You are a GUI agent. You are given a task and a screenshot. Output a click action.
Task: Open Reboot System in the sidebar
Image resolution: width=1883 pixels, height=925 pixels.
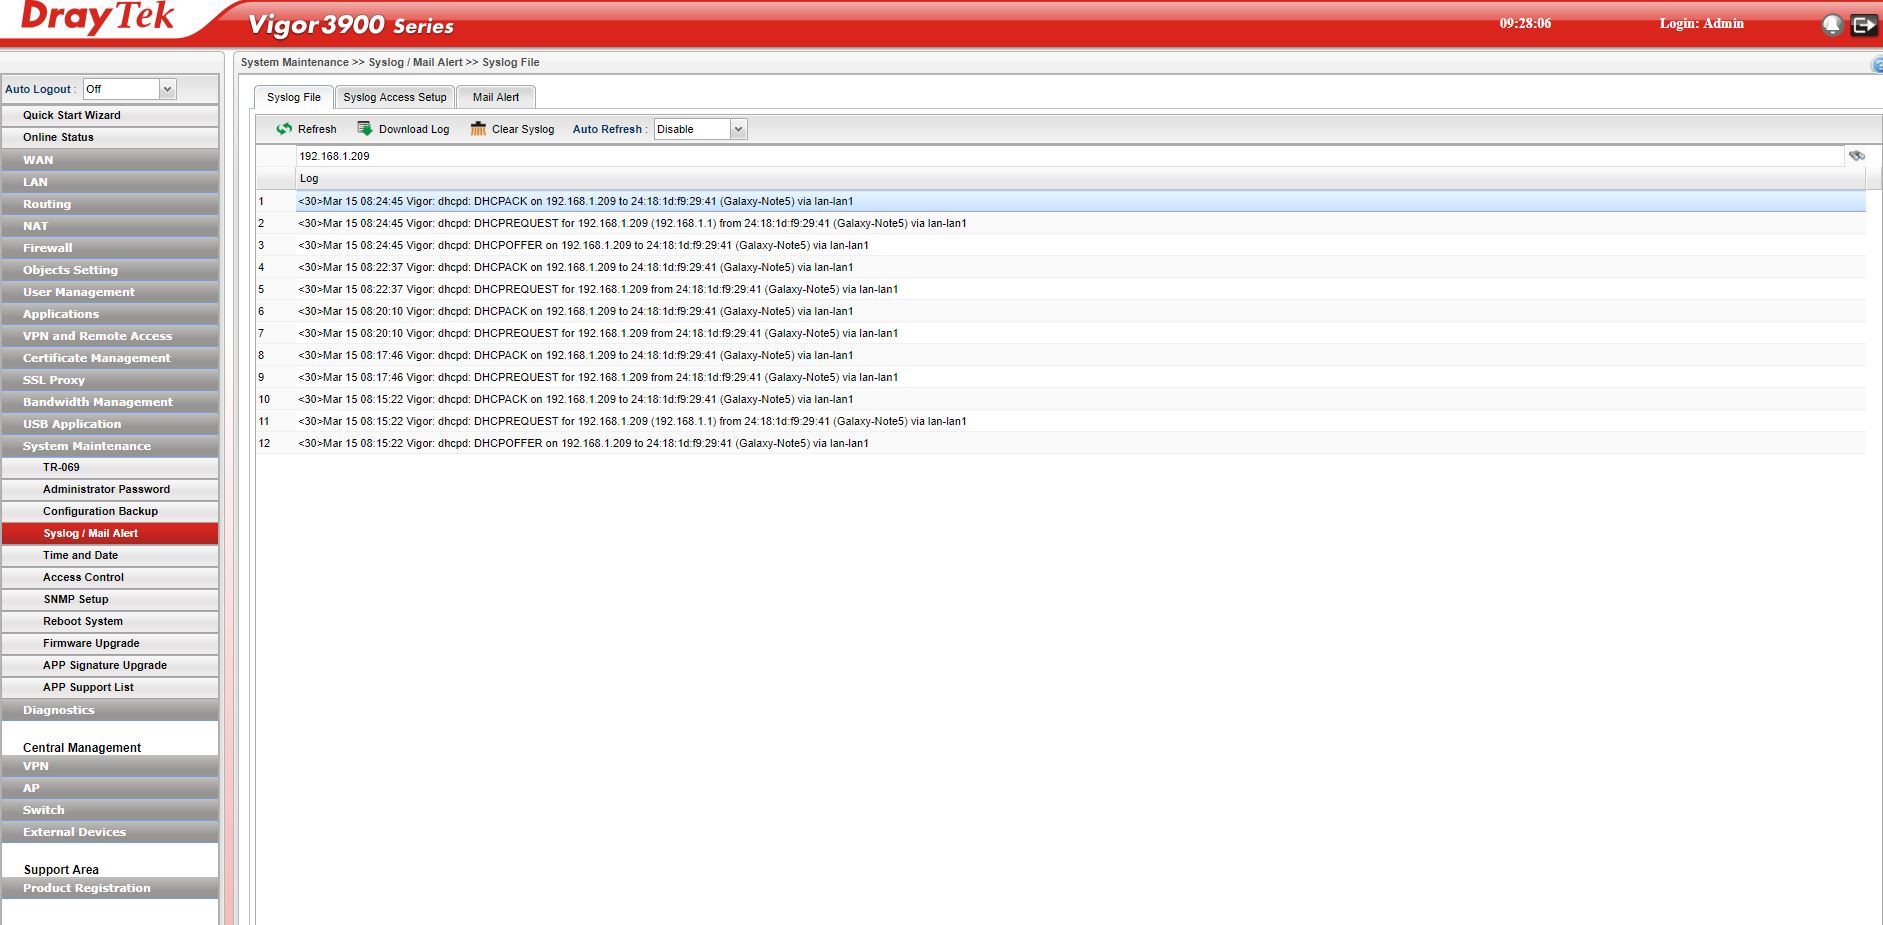pos(83,621)
